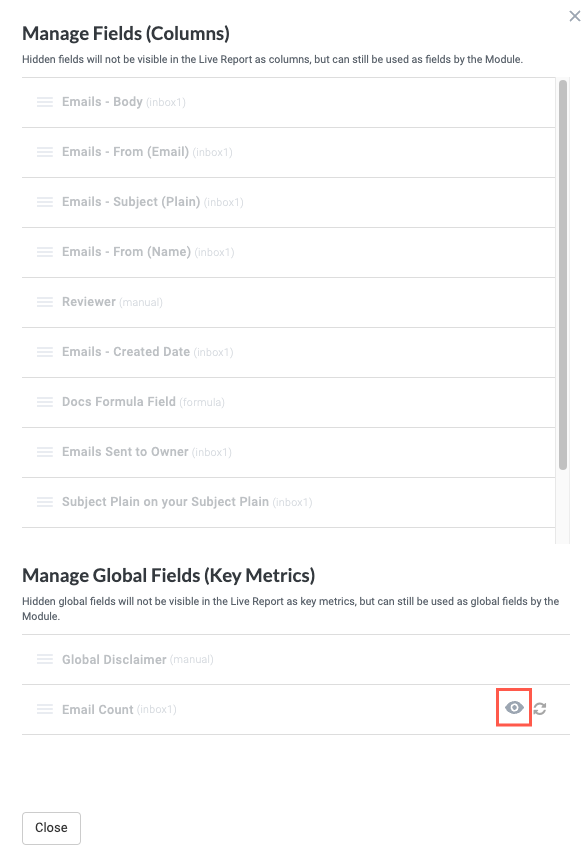Click the Close button
This screenshot has height=864, width=587.
pos(51,828)
